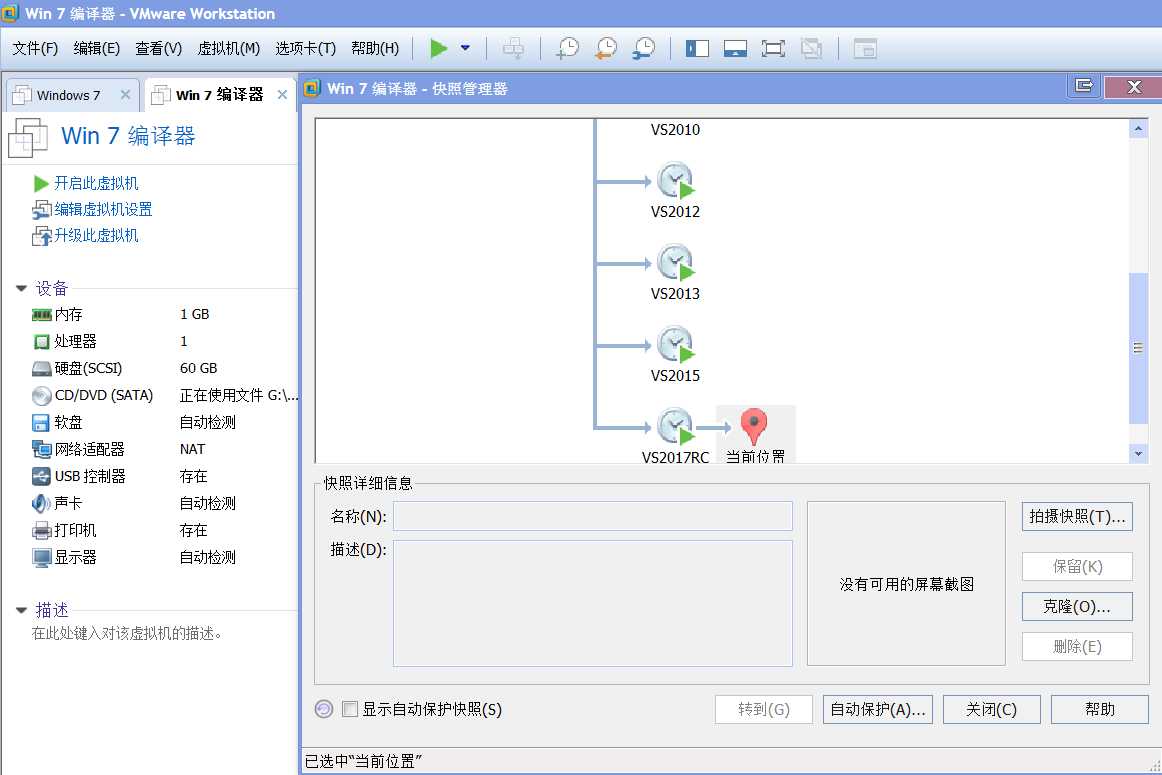Close the Win 7 编译器 tab
Screen dimensions: 1162x775
pos(282,95)
